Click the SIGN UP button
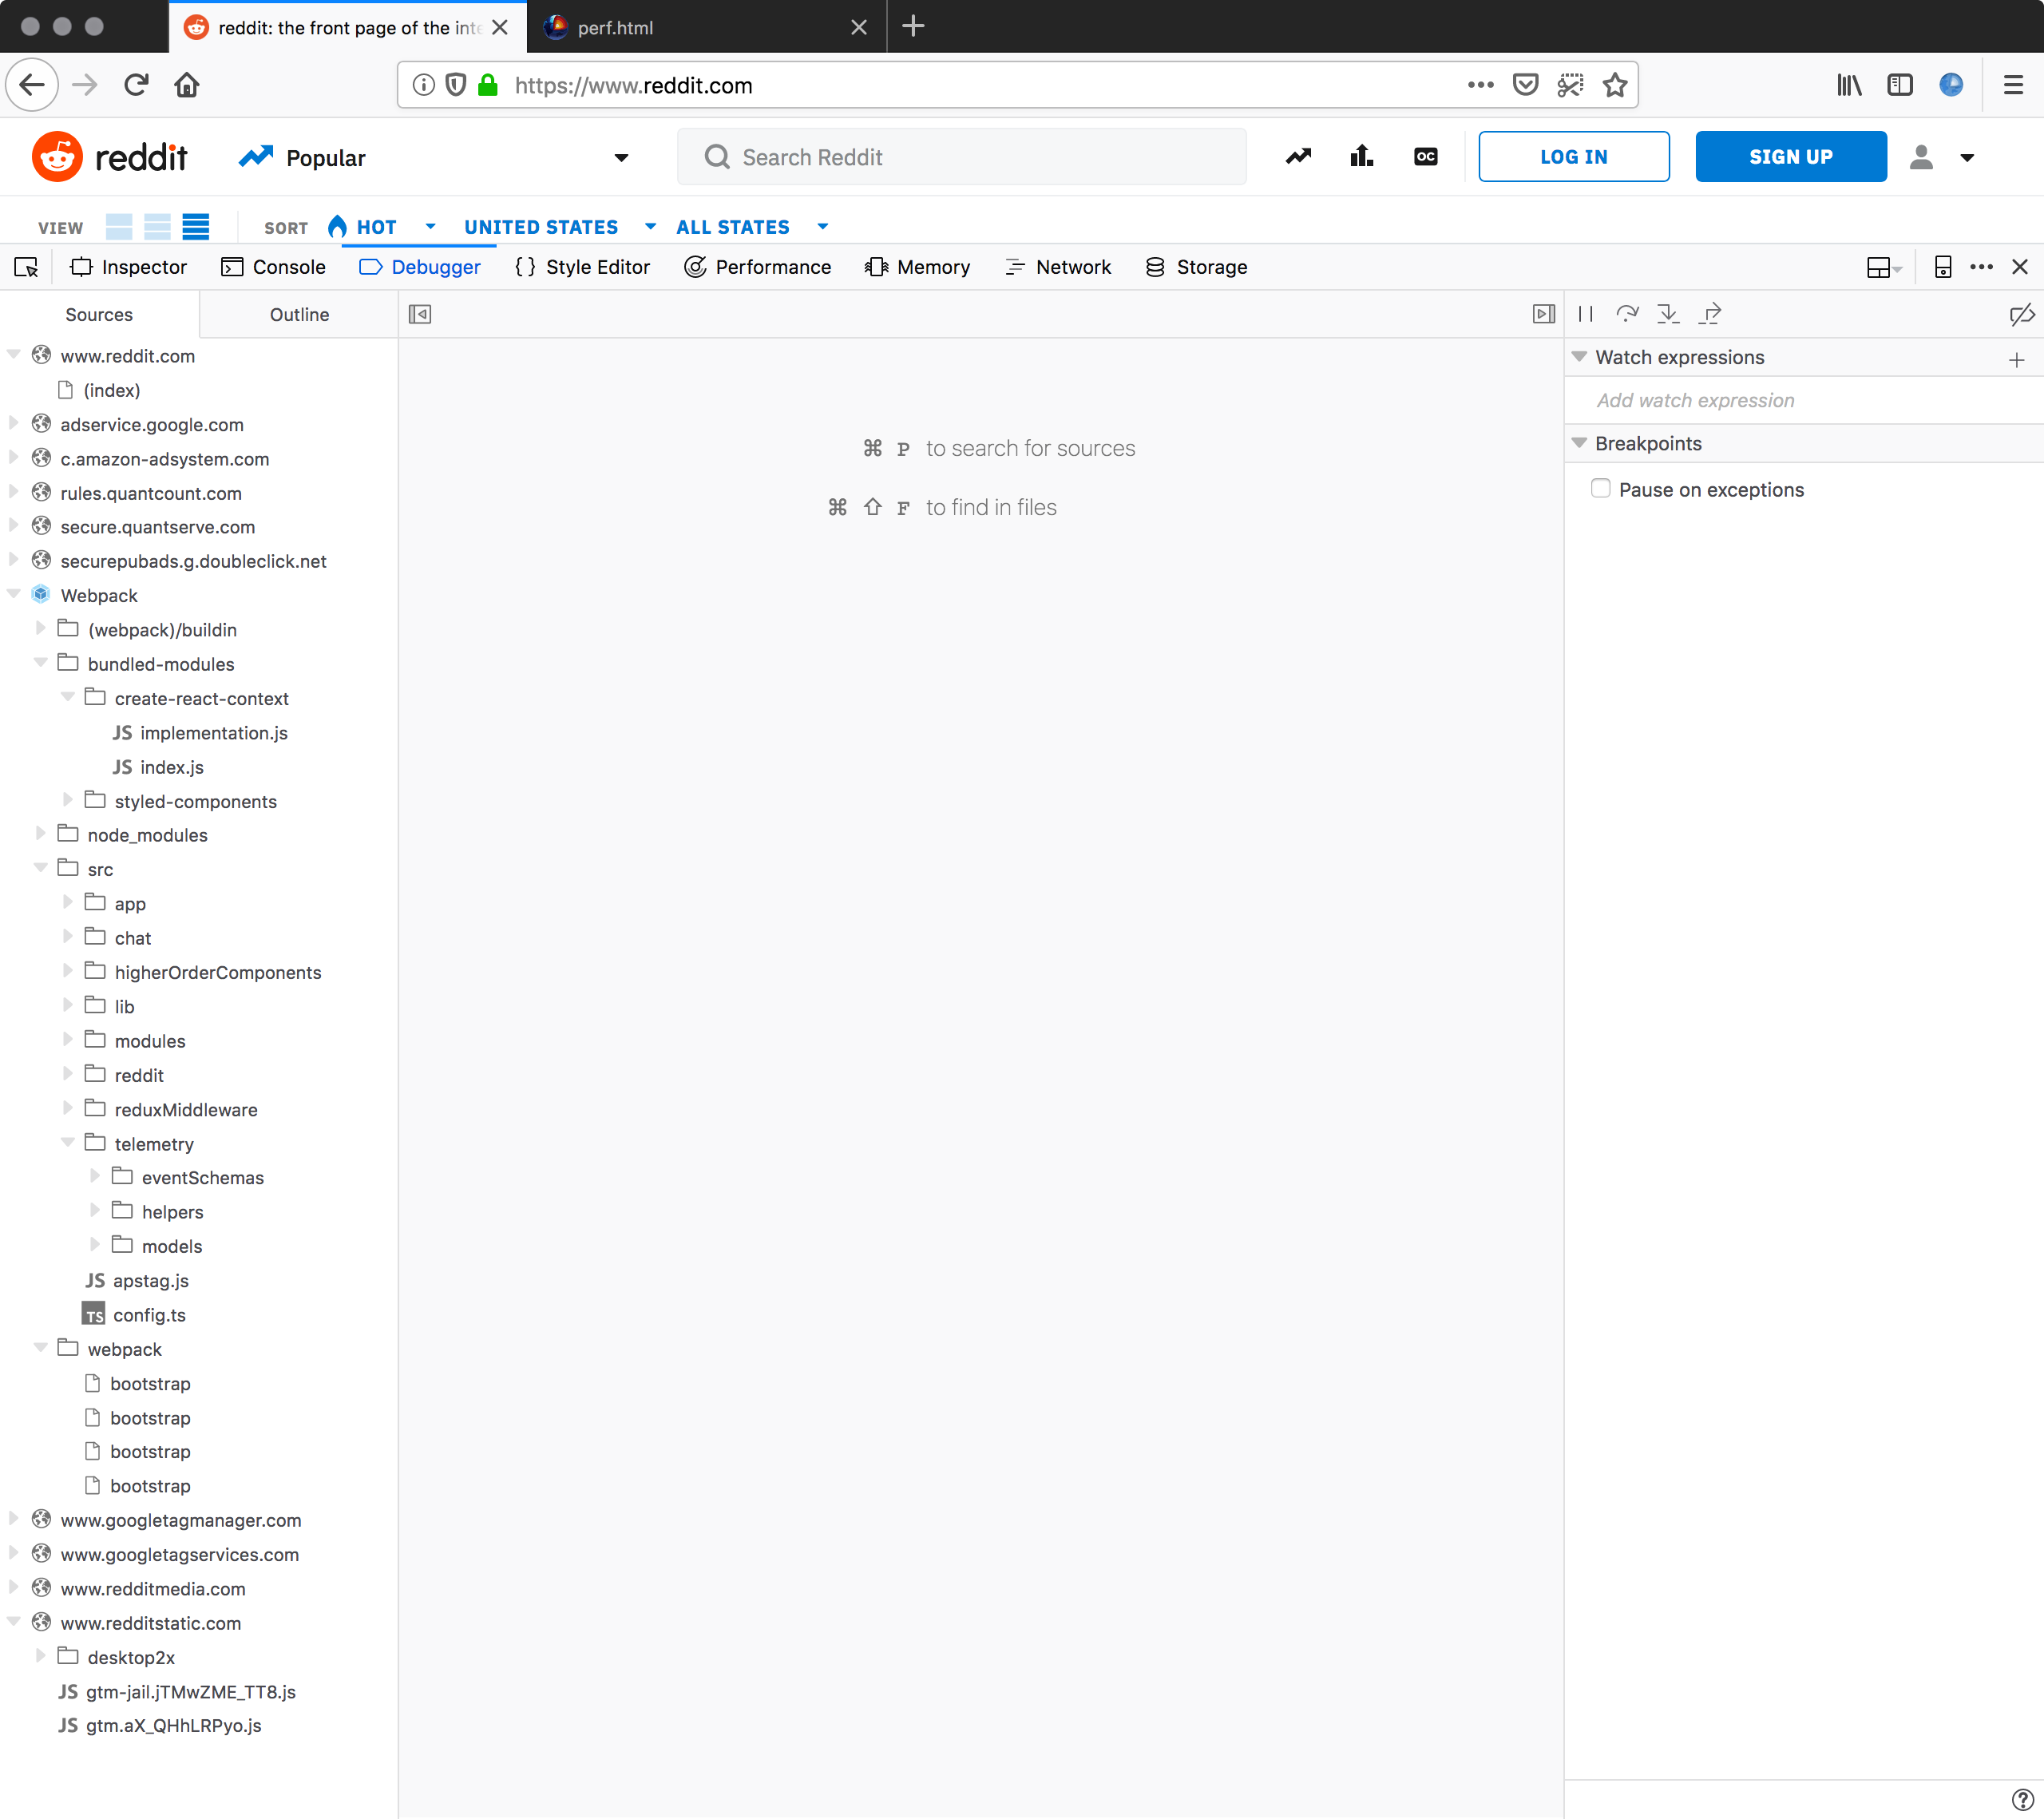This screenshot has width=2044, height=1819. [x=1790, y=157]
